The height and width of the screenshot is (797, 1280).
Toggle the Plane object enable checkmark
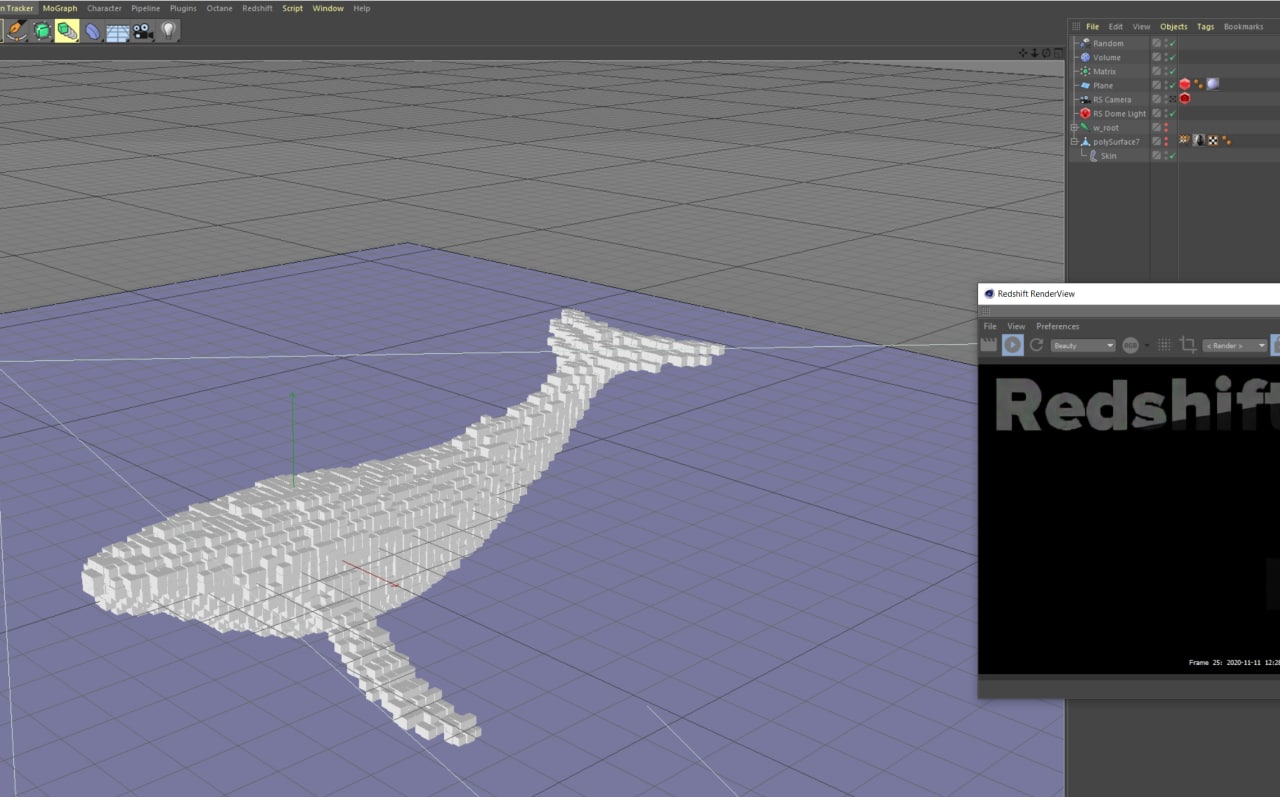pos(1172,85)
